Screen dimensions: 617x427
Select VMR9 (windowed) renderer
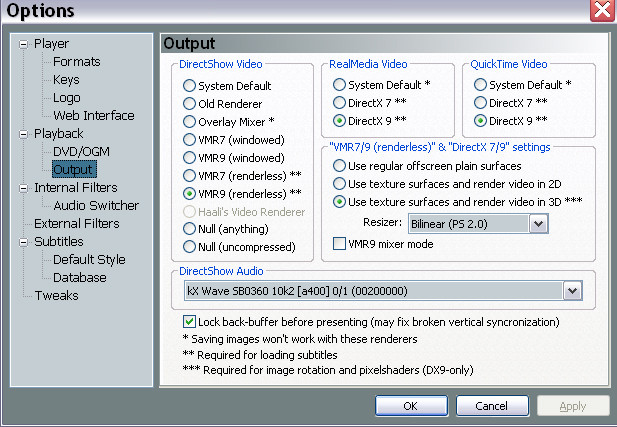click(x=234, y=158)
